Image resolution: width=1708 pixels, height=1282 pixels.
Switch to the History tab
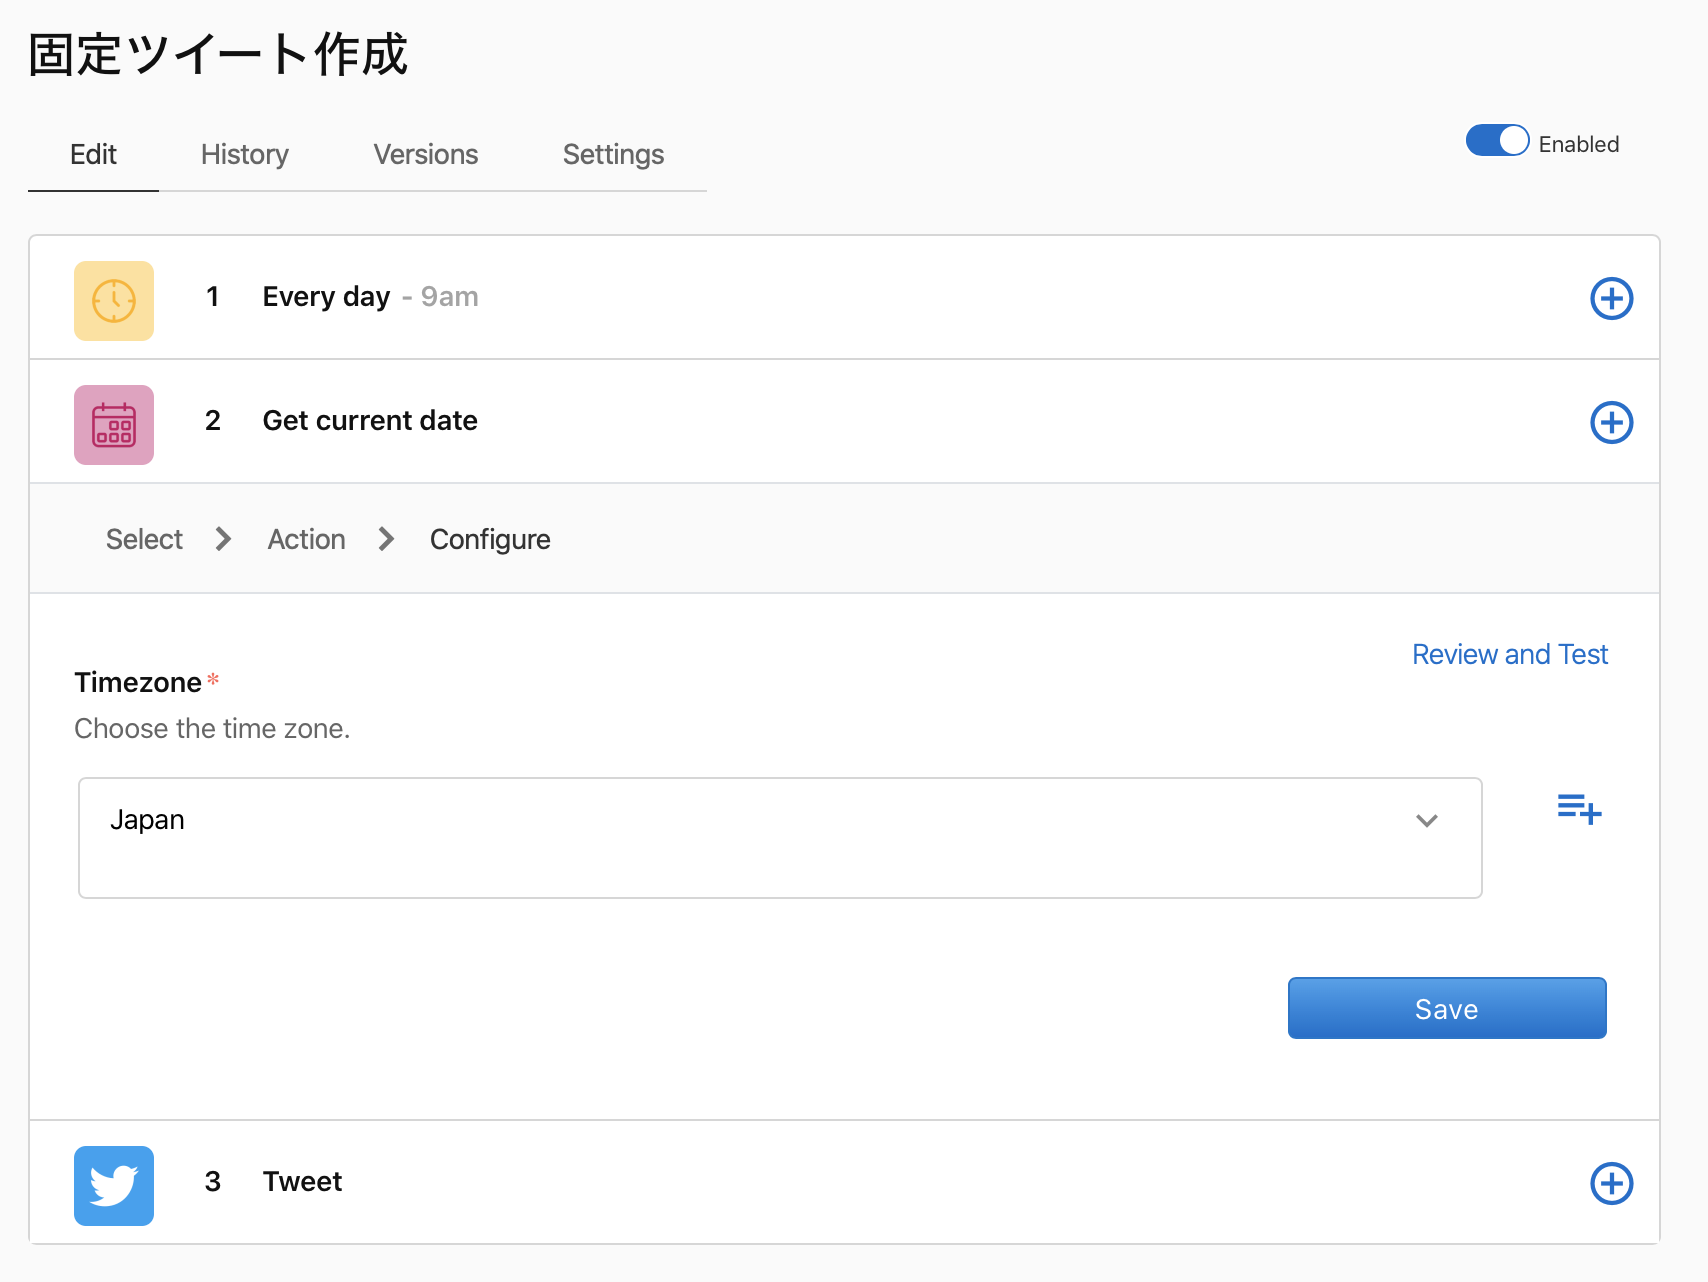pos(244,155)
